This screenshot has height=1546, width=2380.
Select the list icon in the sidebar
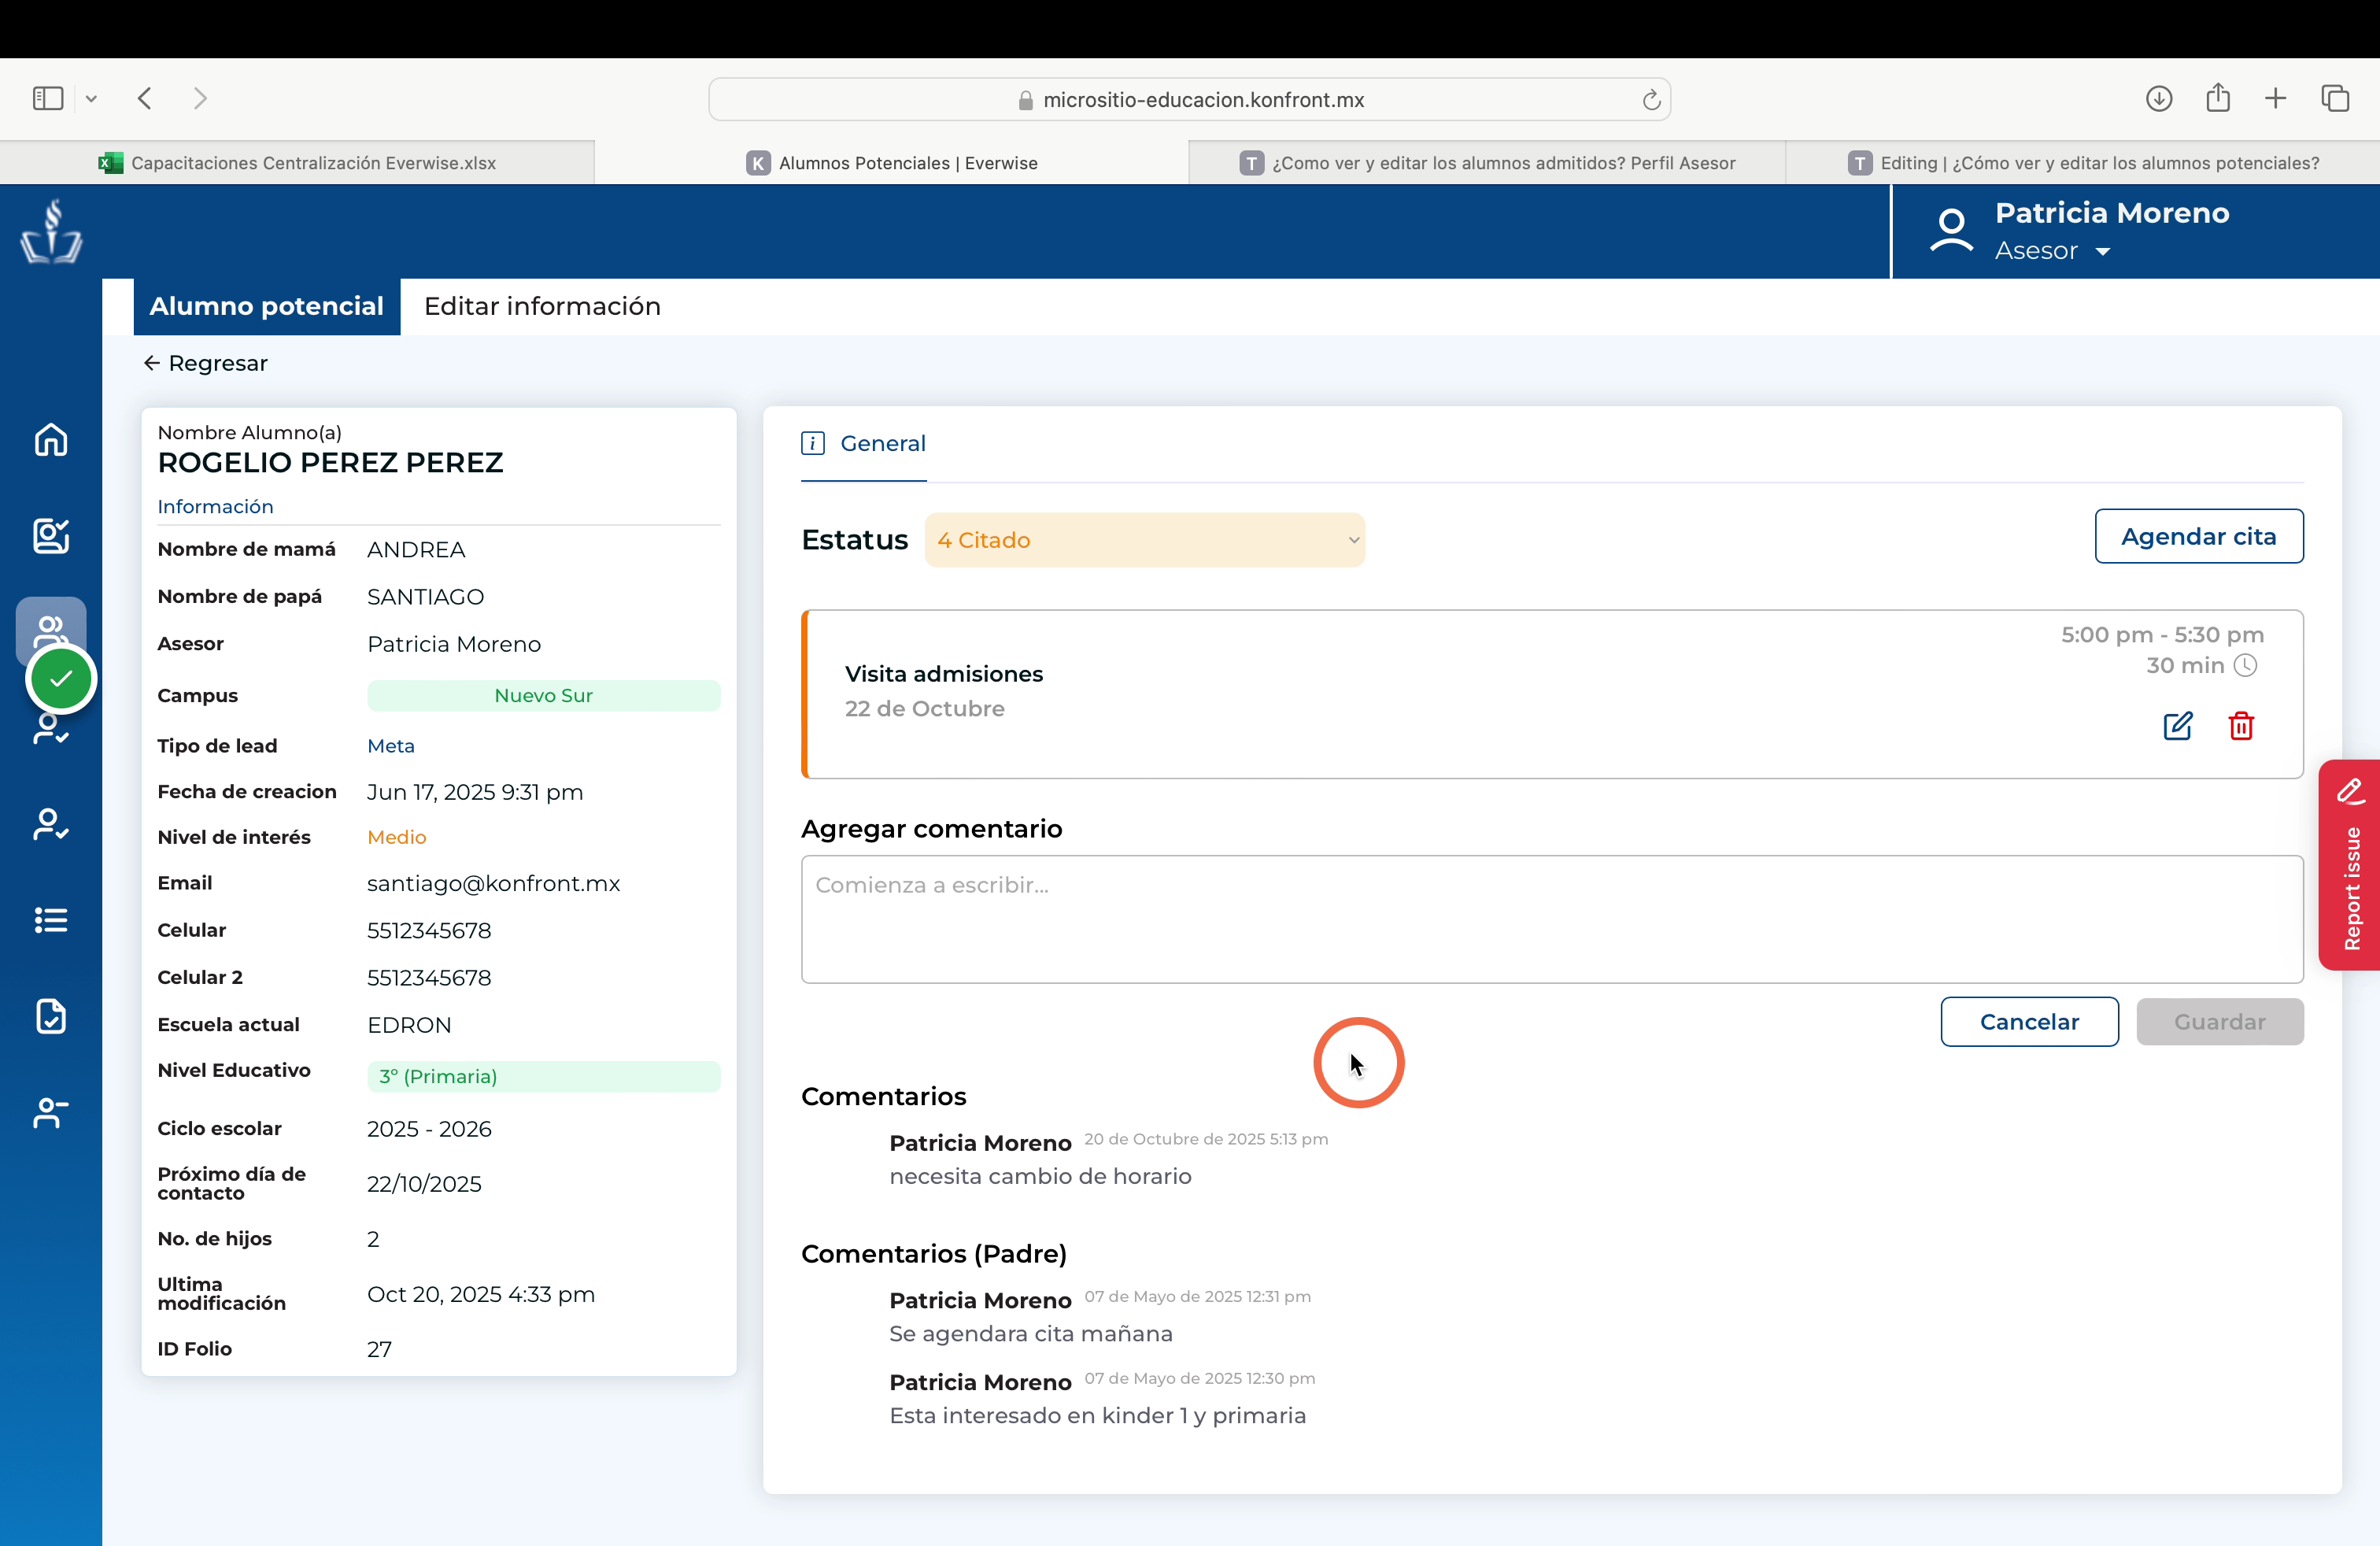click(51, 920)
